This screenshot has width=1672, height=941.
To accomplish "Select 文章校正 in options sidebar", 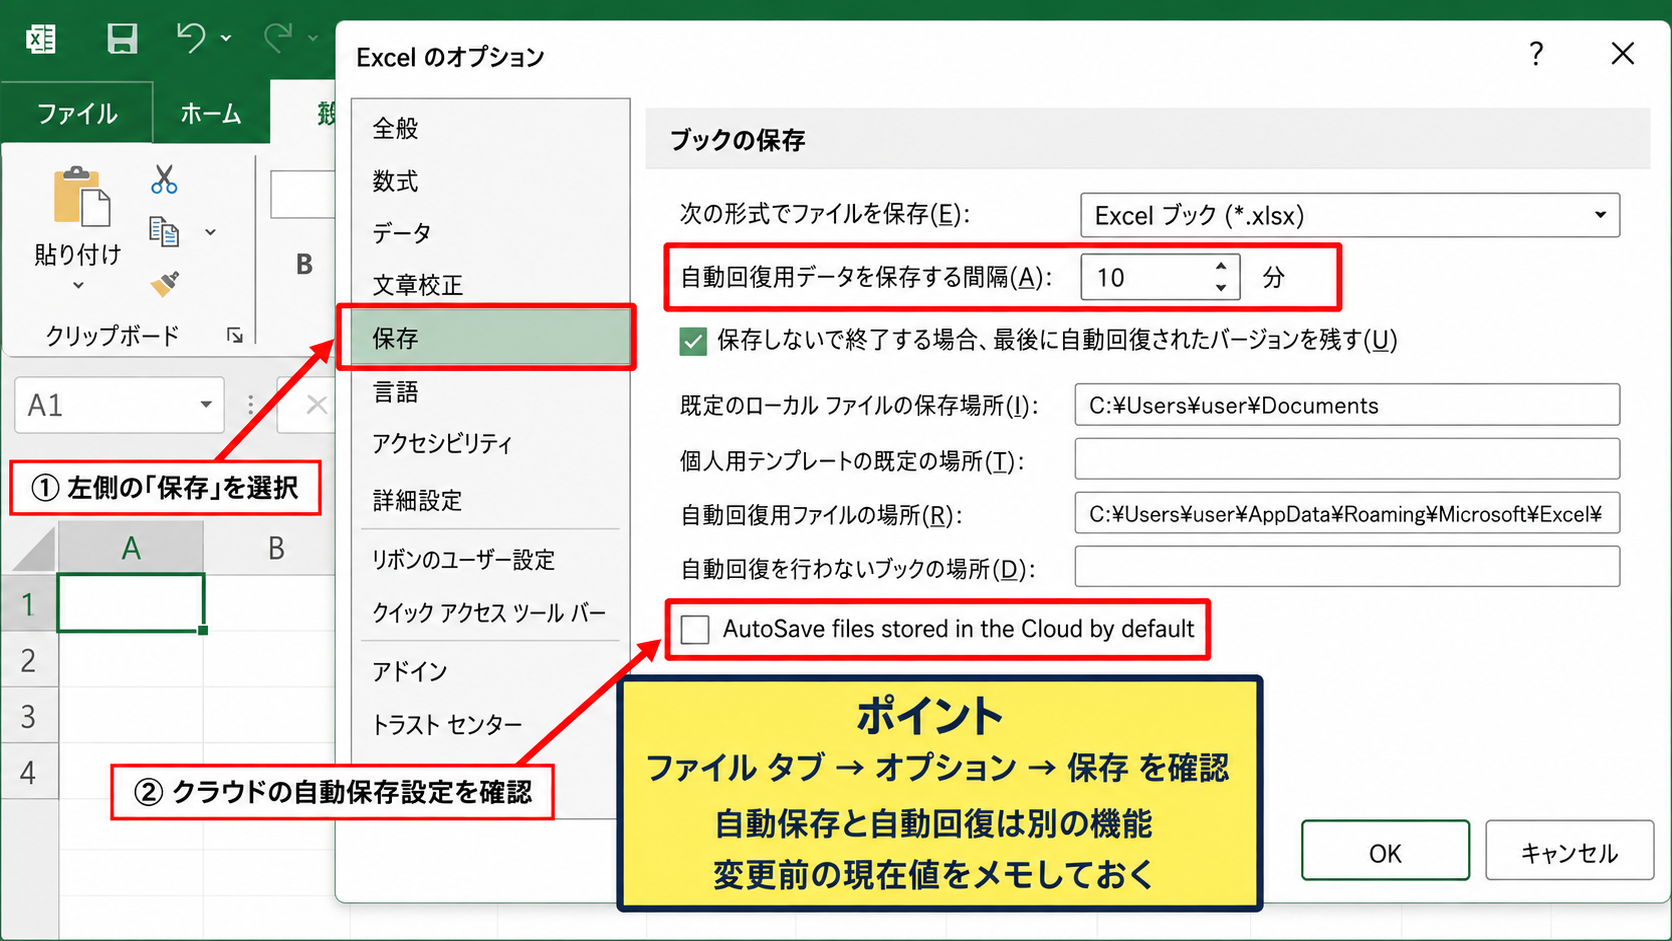I will [491, 285].
